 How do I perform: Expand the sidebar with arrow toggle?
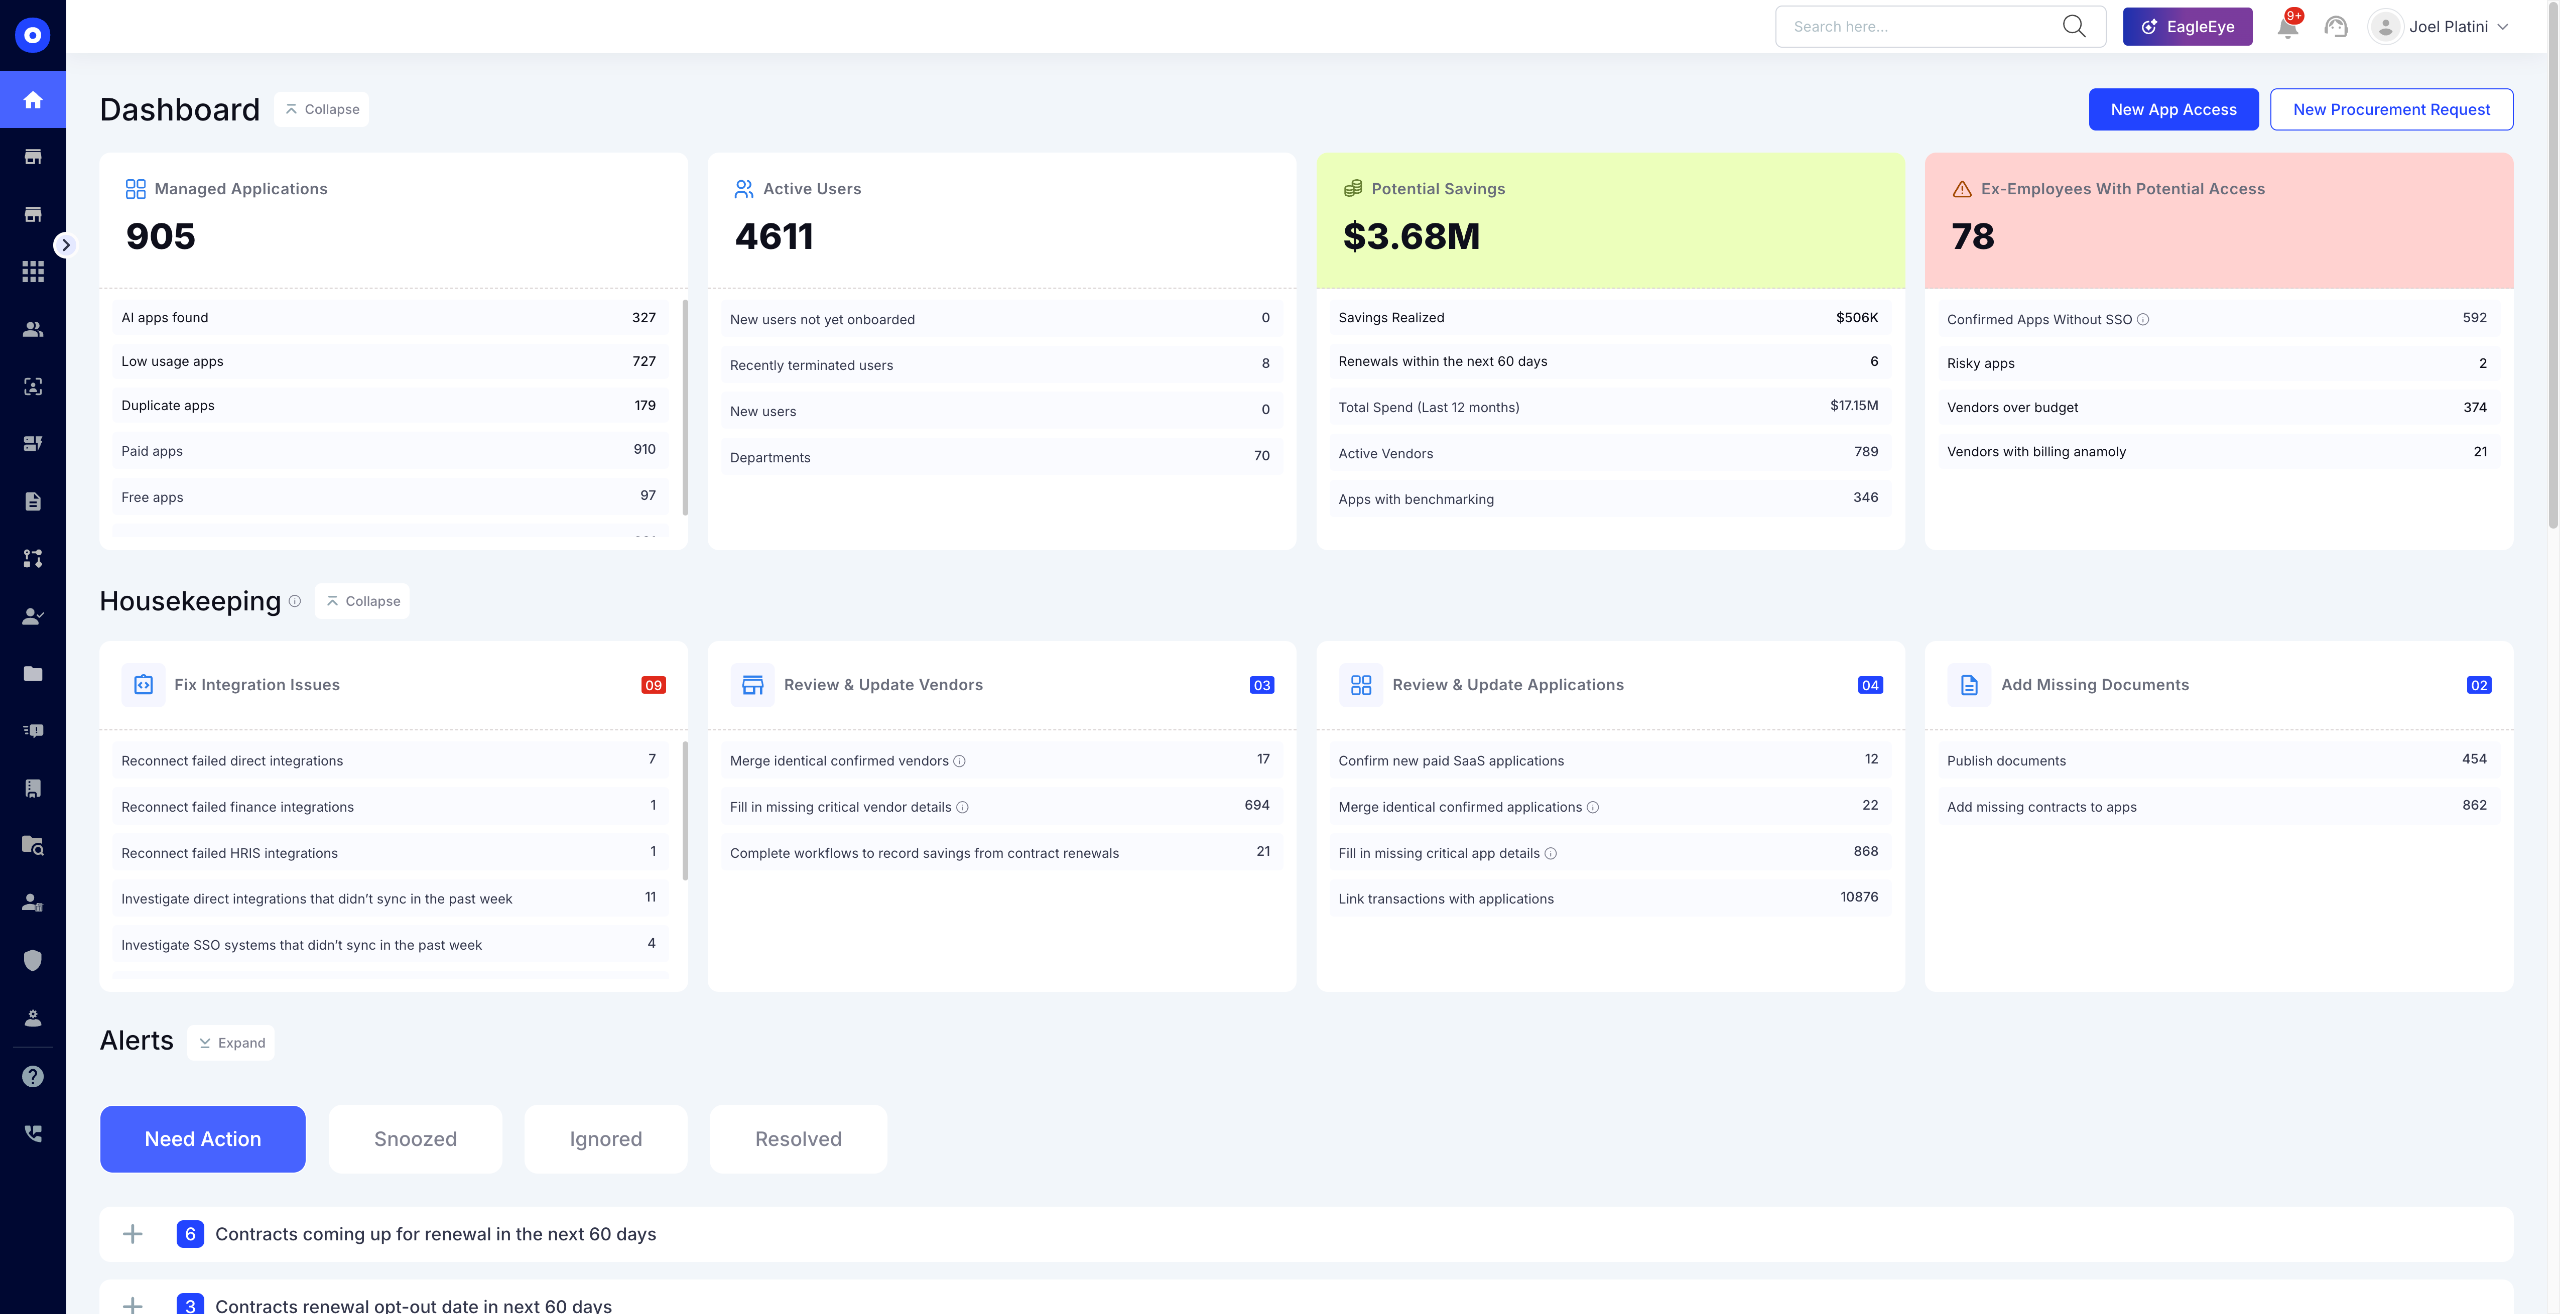click(x=65, y=245)
